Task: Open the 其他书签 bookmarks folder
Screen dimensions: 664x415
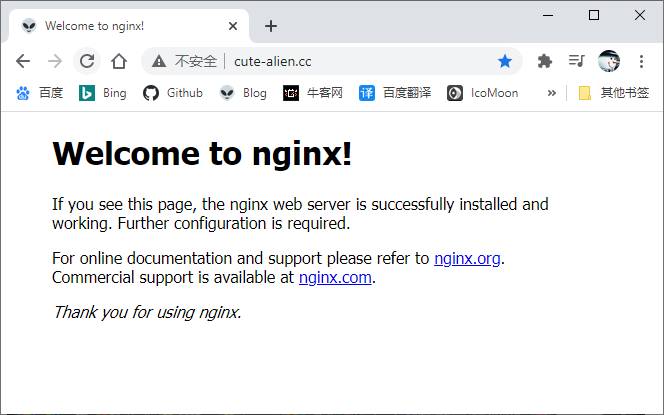Action: click(x=614, y=93)
